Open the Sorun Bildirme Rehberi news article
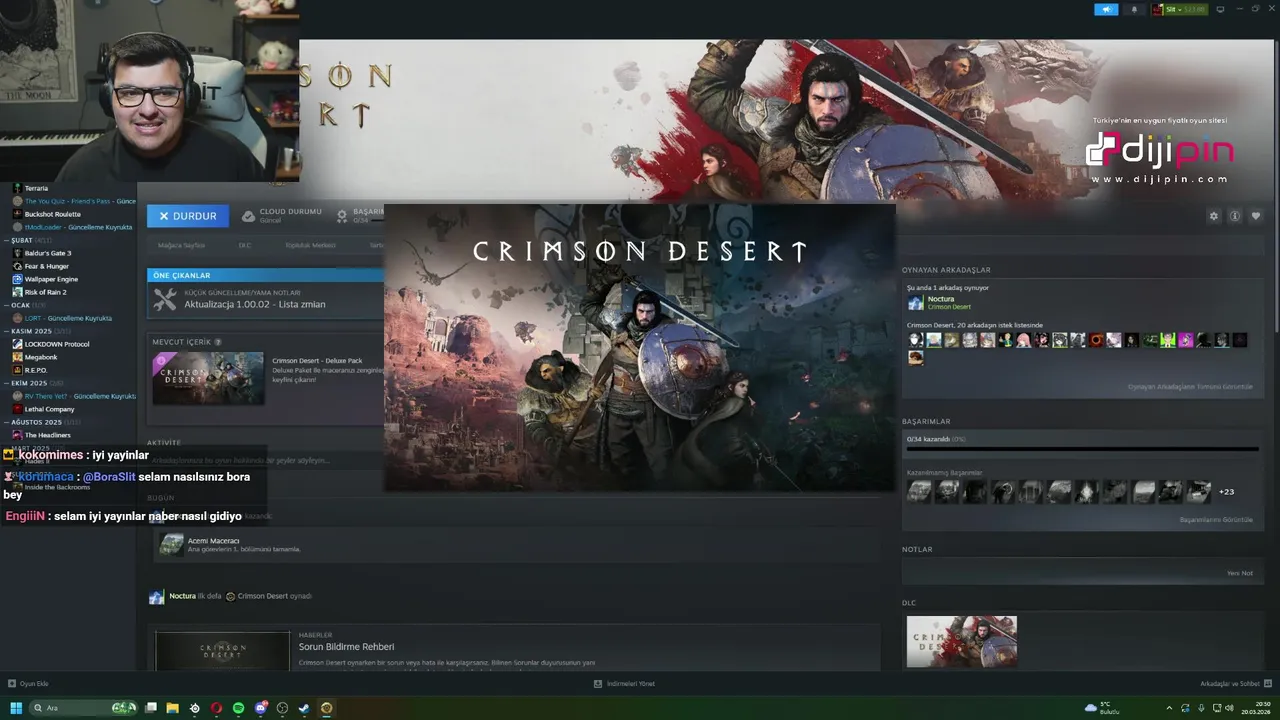Image resolution: width=1280 pixels, height=720 pixels. 346,647
